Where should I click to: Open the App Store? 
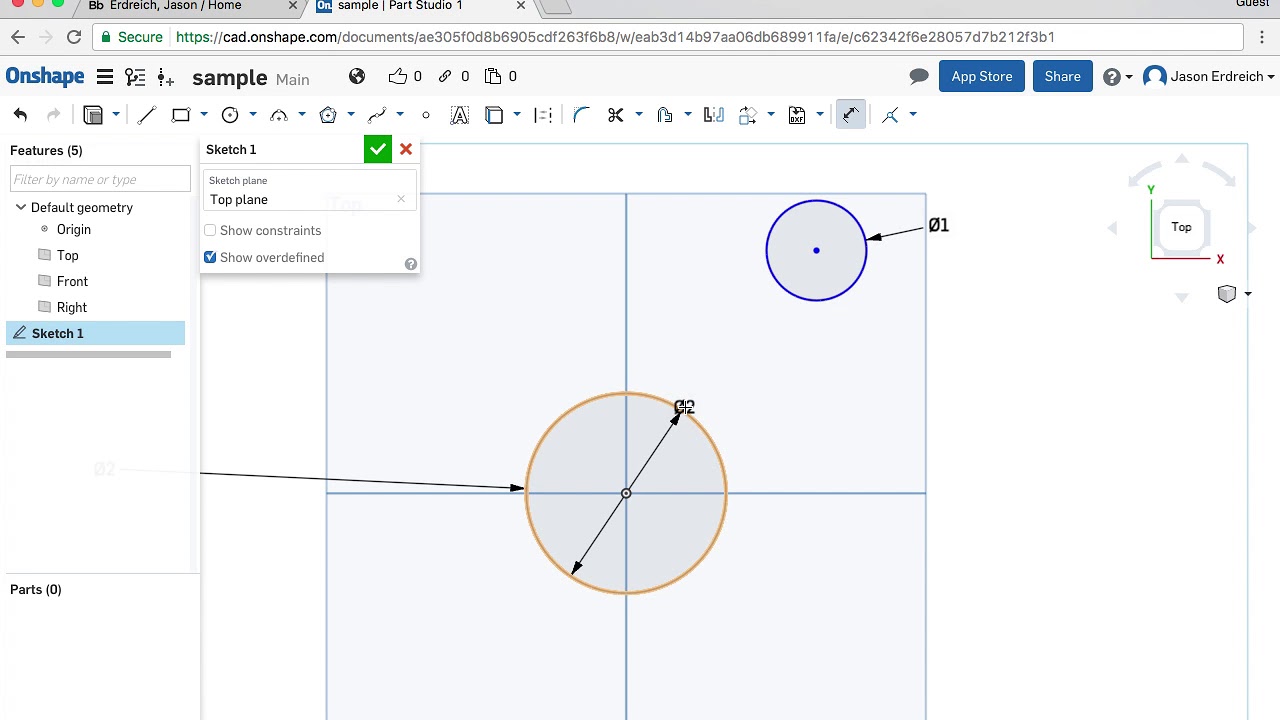(981, 77)
